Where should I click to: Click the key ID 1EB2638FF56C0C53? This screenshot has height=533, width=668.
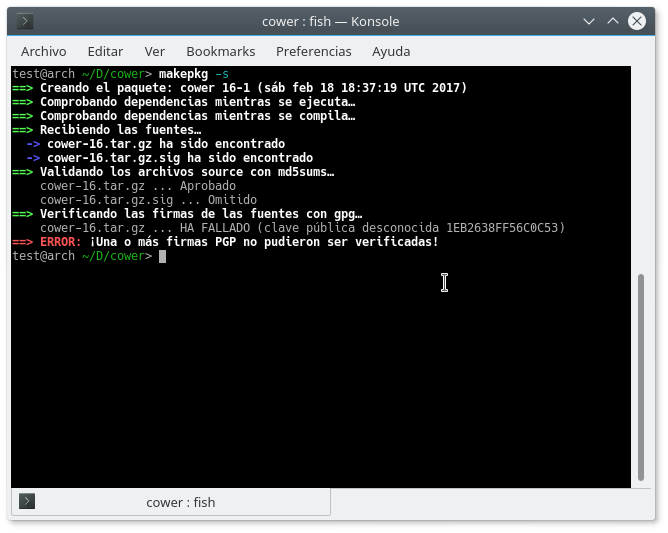(x=502, y=228)
